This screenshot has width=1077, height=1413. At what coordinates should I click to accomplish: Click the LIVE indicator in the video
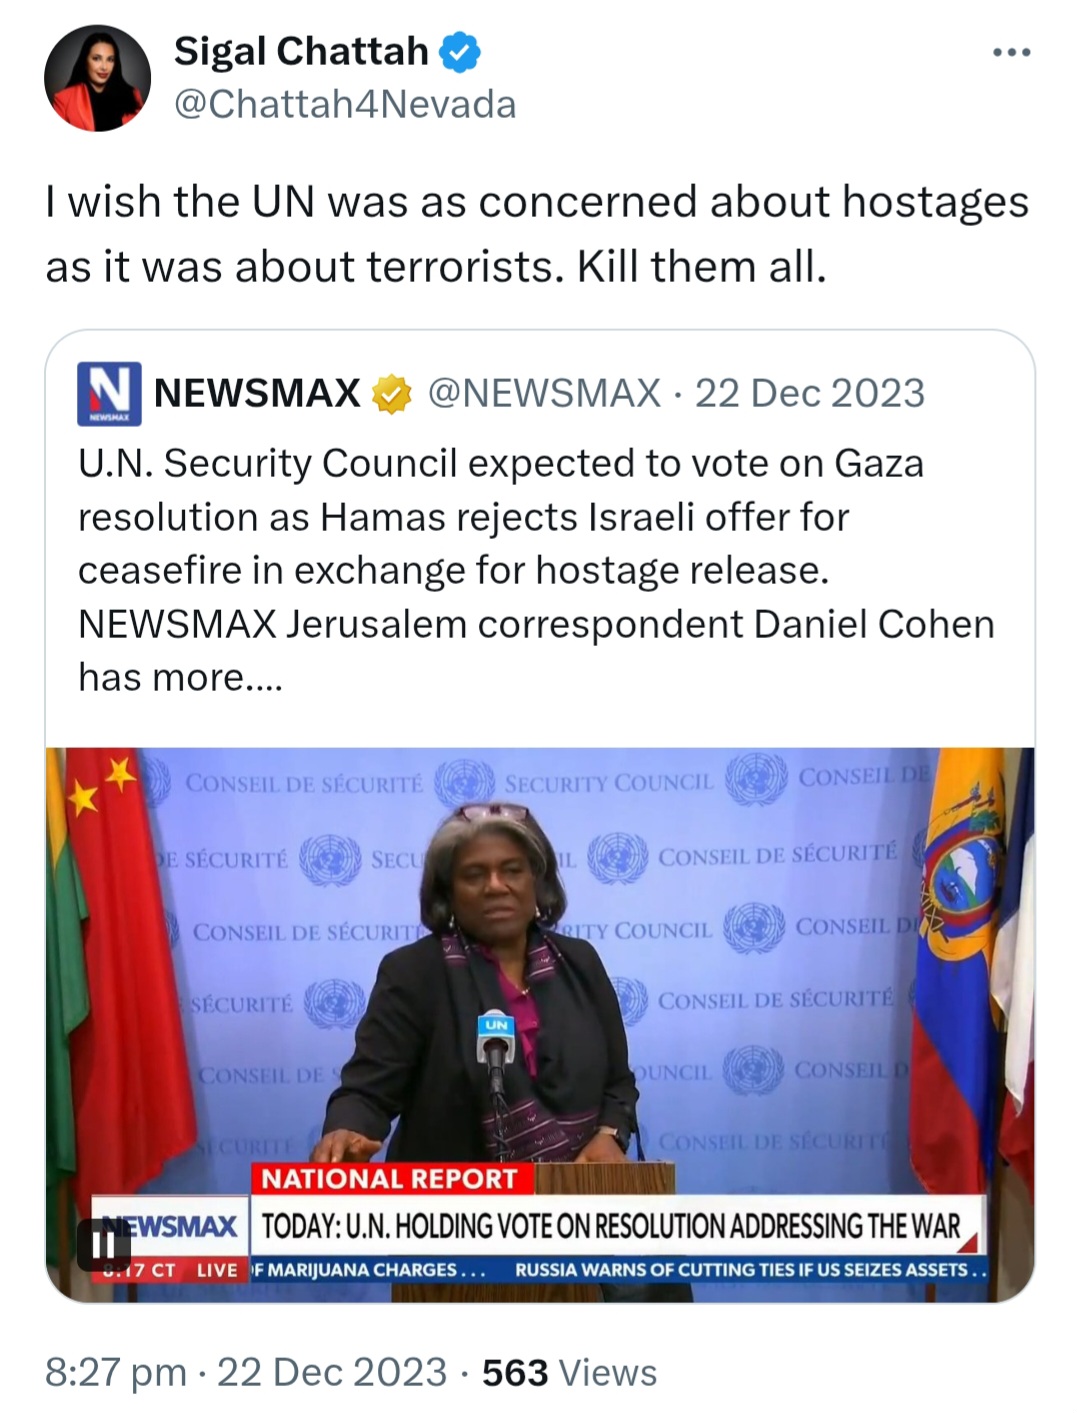[x=217, y=1270]
